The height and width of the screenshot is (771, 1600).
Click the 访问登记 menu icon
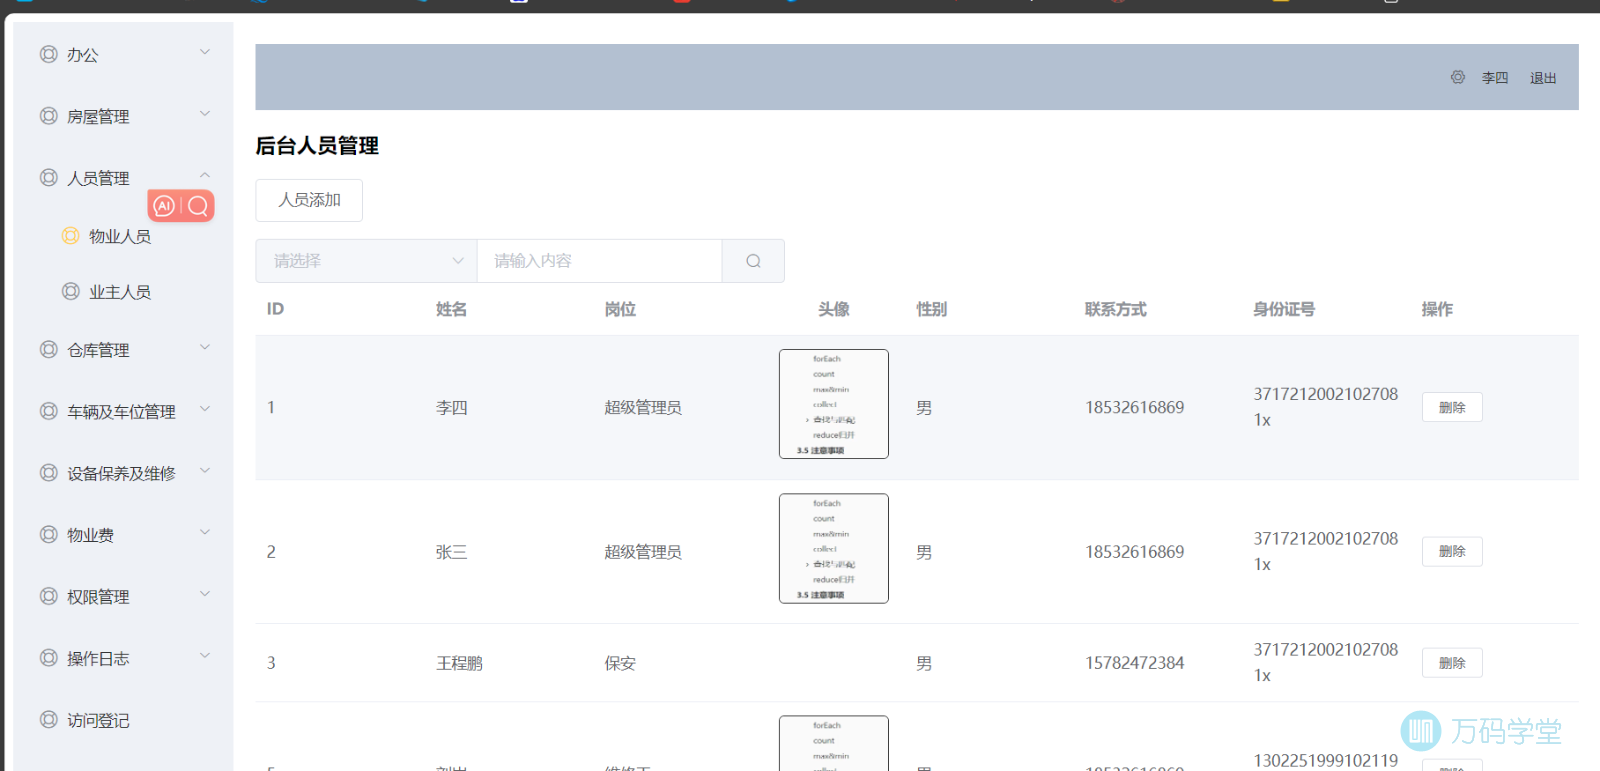tap(48, 720)
